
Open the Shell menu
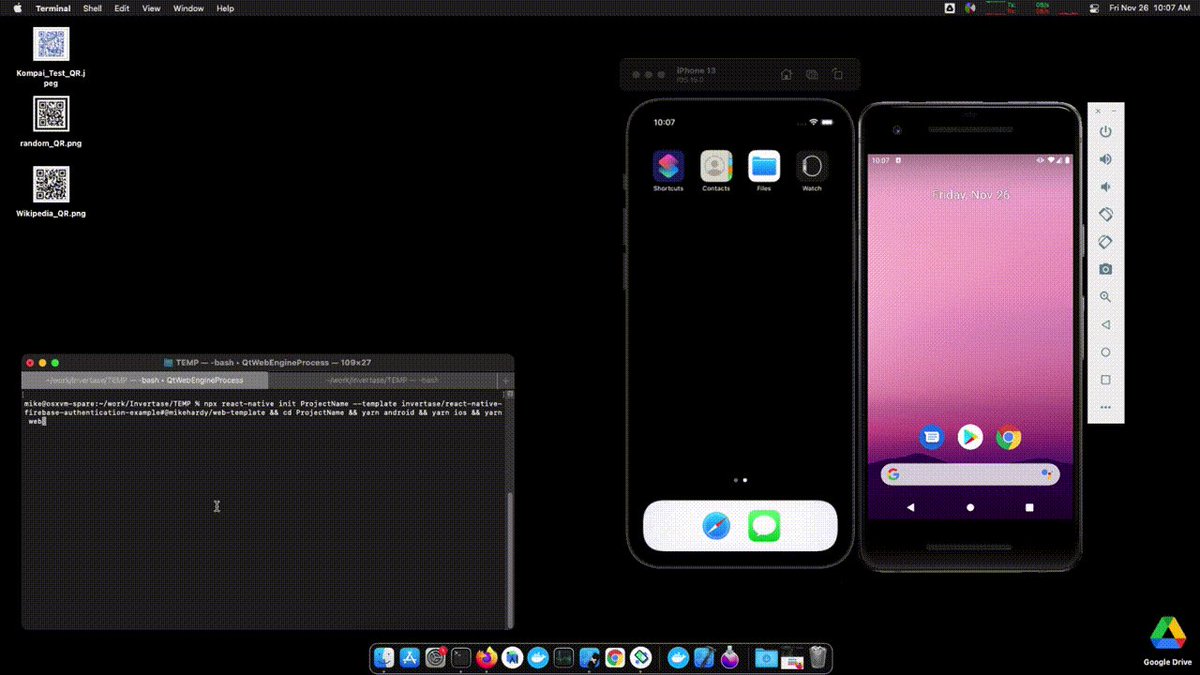[92, 8]
